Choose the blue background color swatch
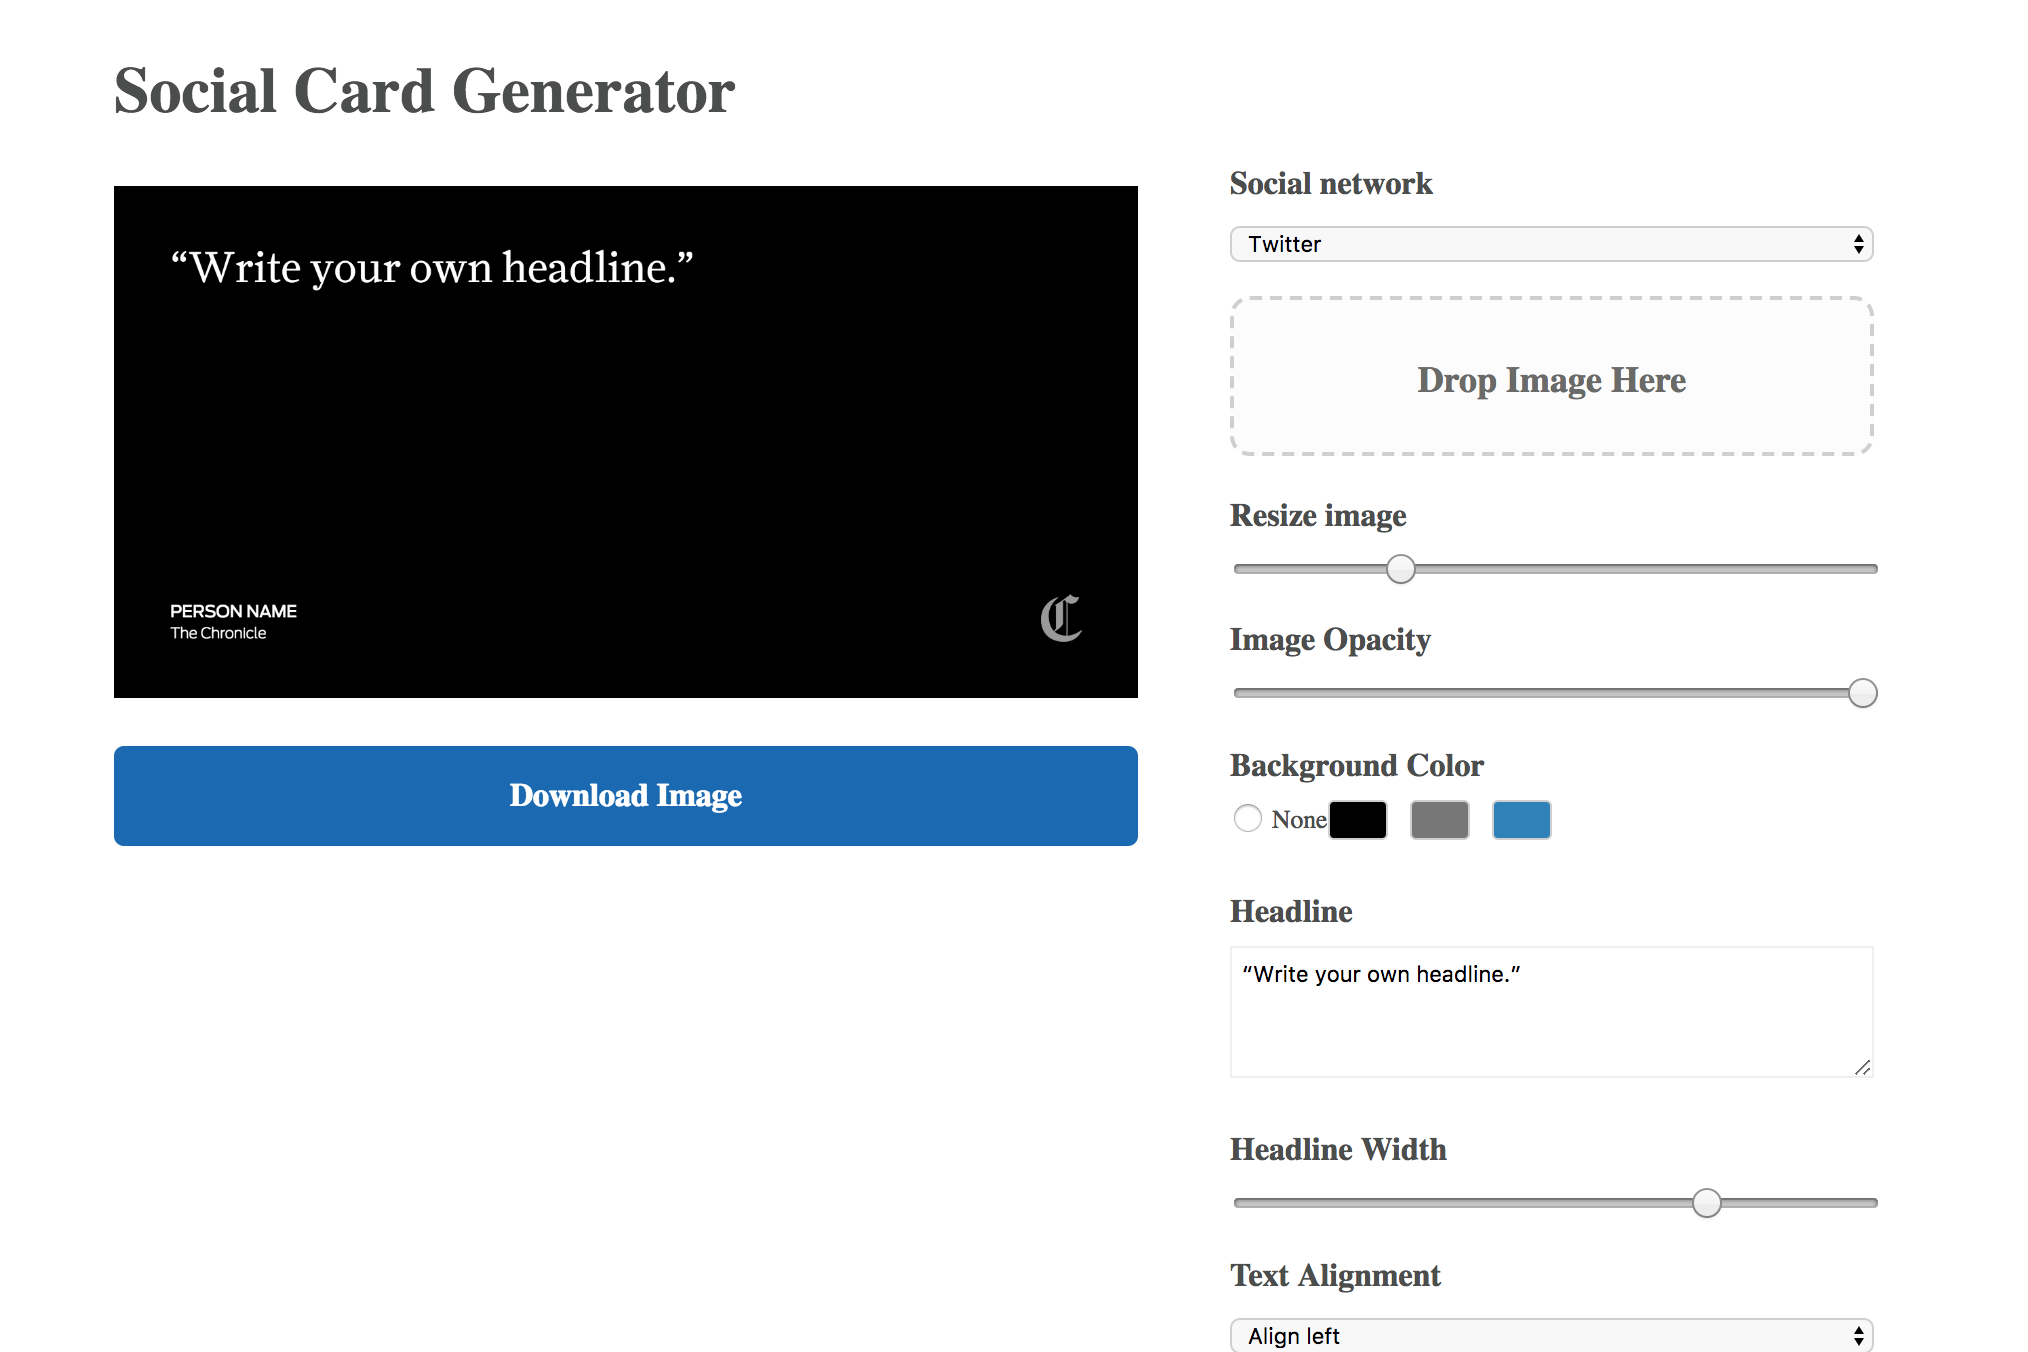Viewport: 2028px width, 1352px height. (1521, 820)
